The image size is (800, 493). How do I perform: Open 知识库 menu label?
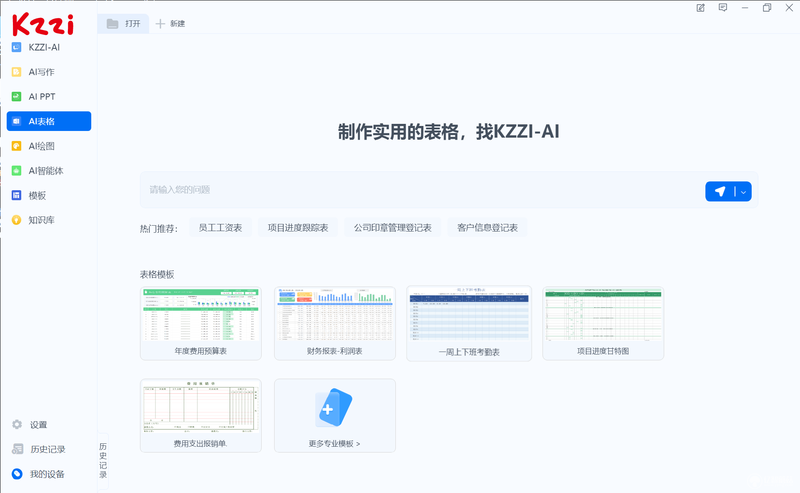point(41,220)
